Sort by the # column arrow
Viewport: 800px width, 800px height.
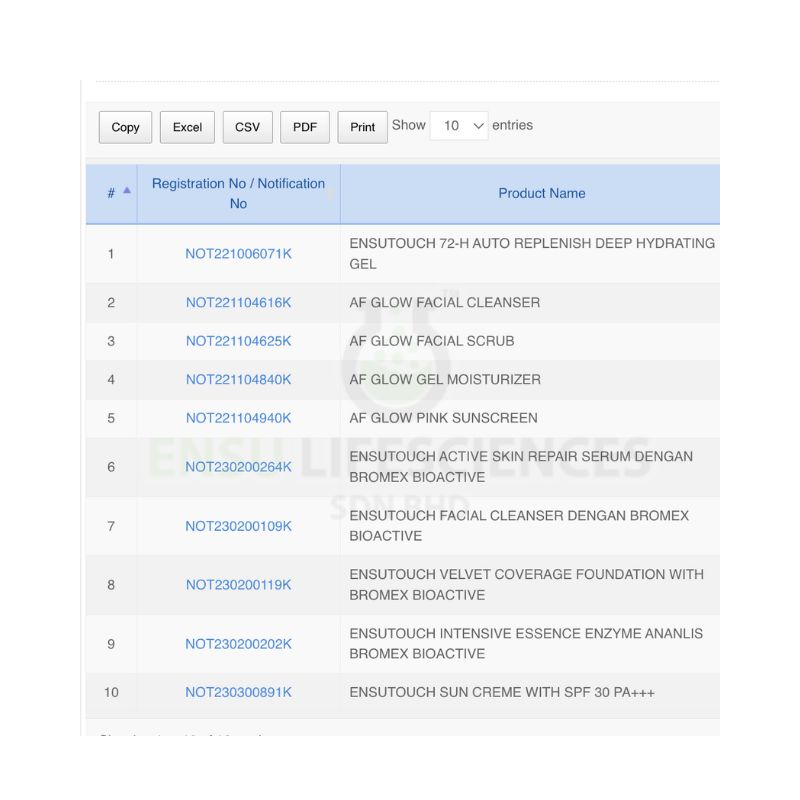[126, 191]
